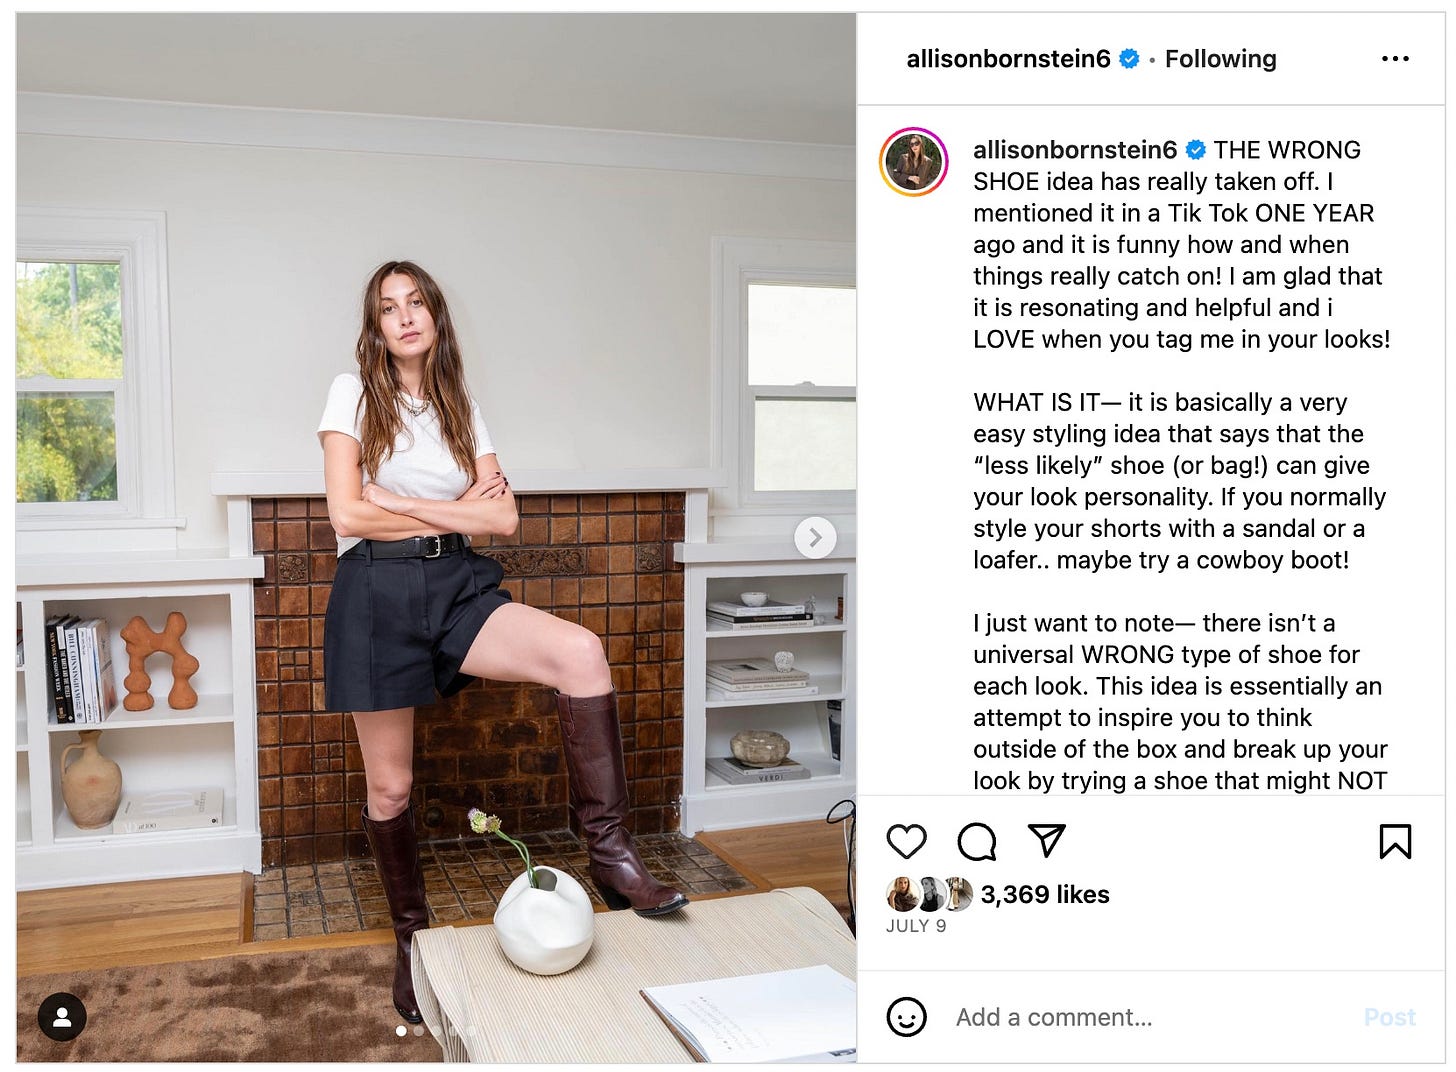1456x1072 pixels.
Task: Click the verified badge in the caption
Action: (1195, 150)
